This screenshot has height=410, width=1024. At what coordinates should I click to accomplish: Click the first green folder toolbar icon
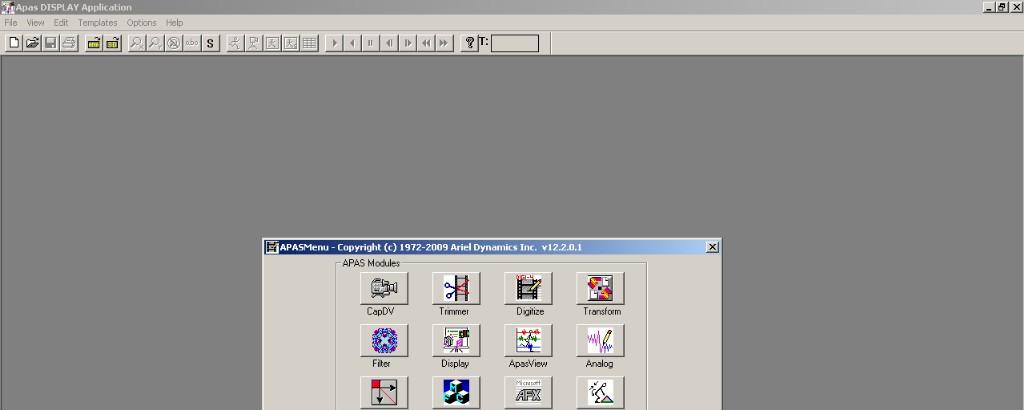[94, 43]
